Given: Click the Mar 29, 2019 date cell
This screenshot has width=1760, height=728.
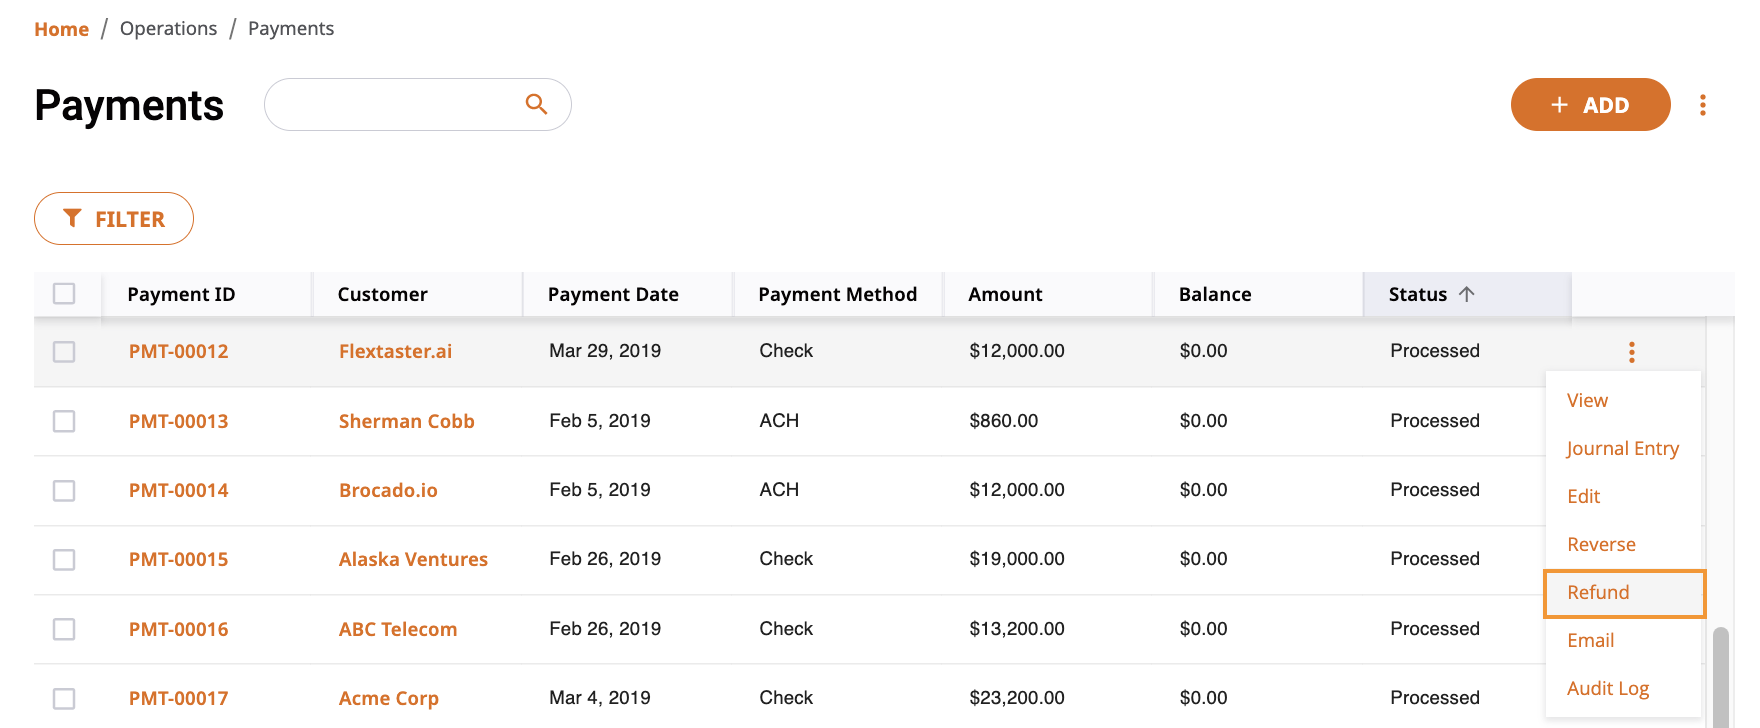Looking at the screenshot, I should coord(604,351).
